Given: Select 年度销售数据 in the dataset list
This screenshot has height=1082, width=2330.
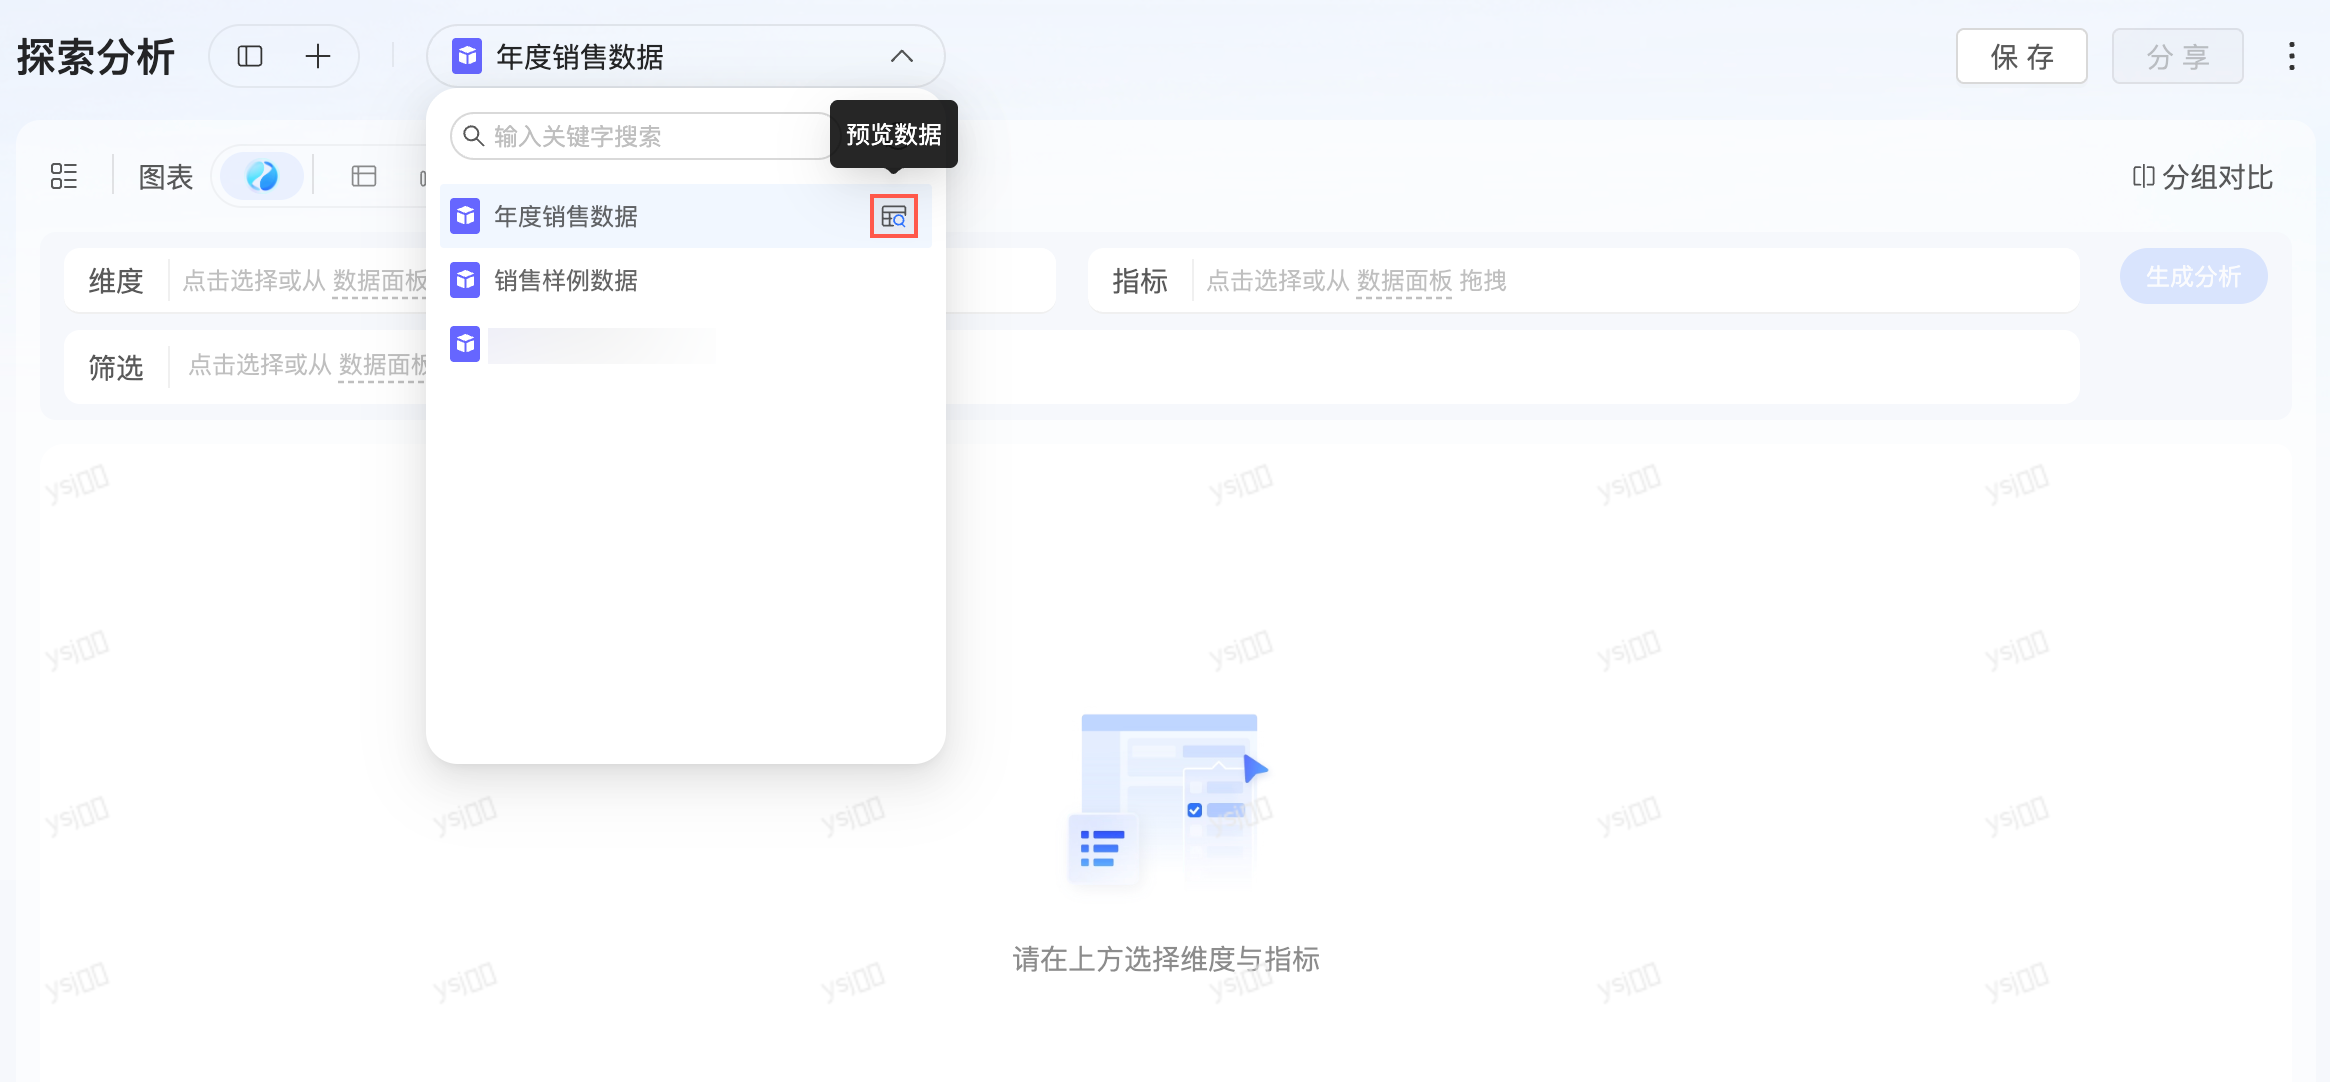Looking at the screenshot, I should click(x=566, y=216).
